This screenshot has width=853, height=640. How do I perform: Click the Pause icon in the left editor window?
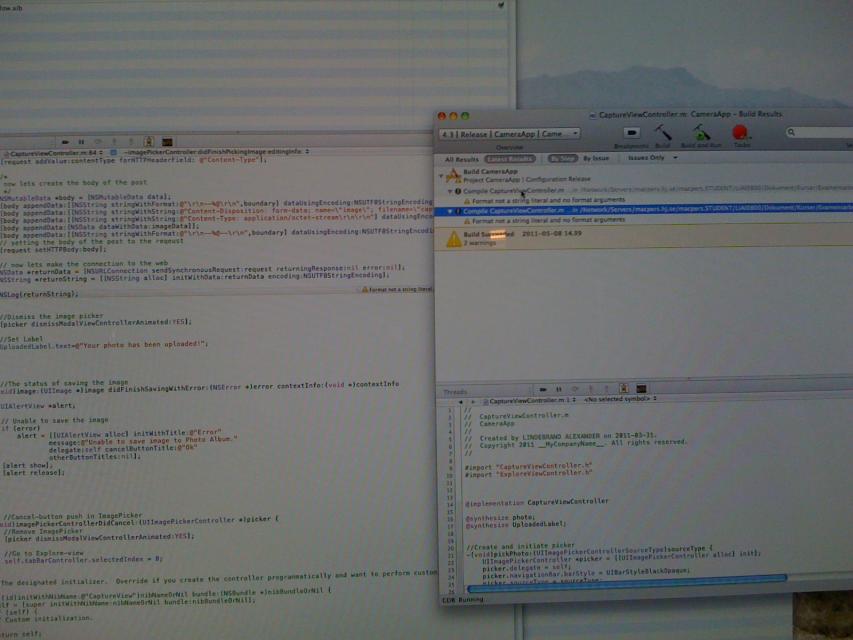(81, 142)
